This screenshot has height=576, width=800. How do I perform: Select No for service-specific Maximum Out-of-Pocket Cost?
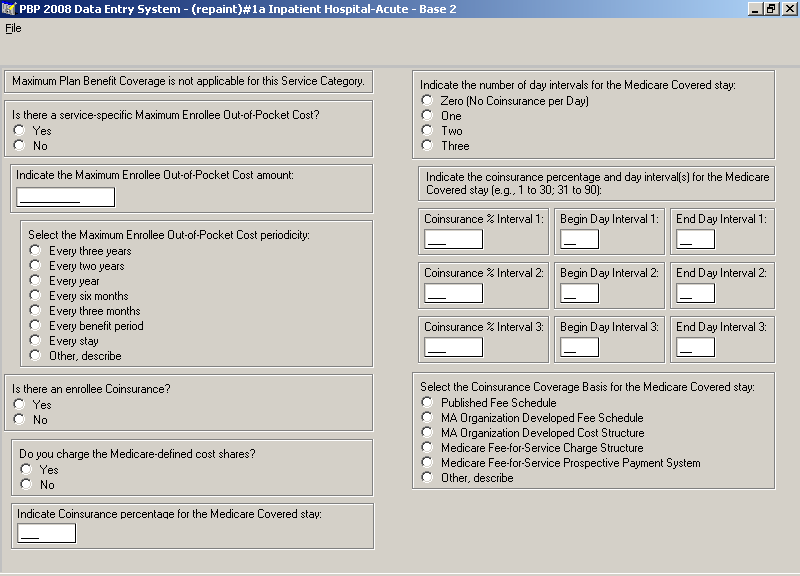[19, 145]
